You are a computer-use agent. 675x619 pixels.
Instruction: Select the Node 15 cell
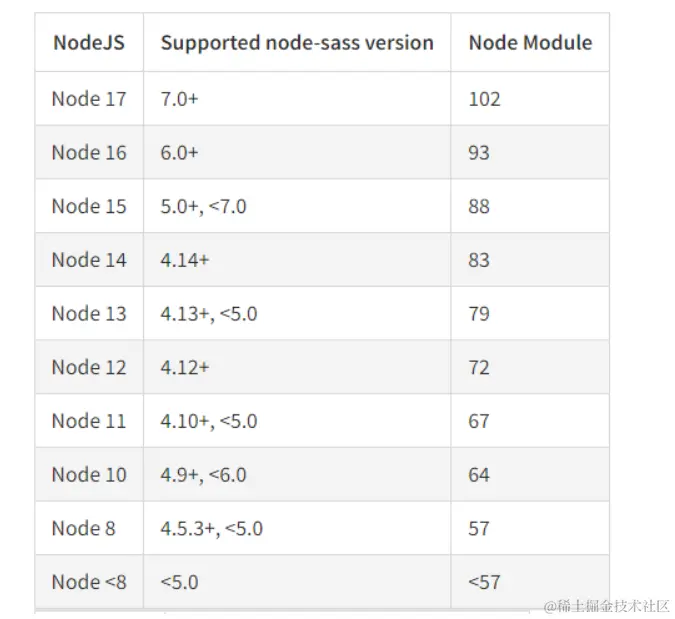click(89, 206)
